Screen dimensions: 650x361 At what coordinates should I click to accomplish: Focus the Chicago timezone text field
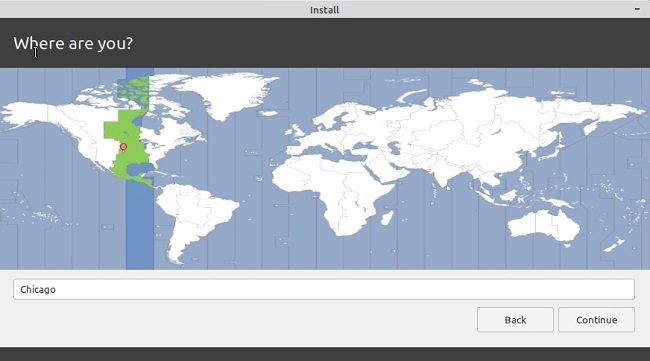[x=324, y=289]
